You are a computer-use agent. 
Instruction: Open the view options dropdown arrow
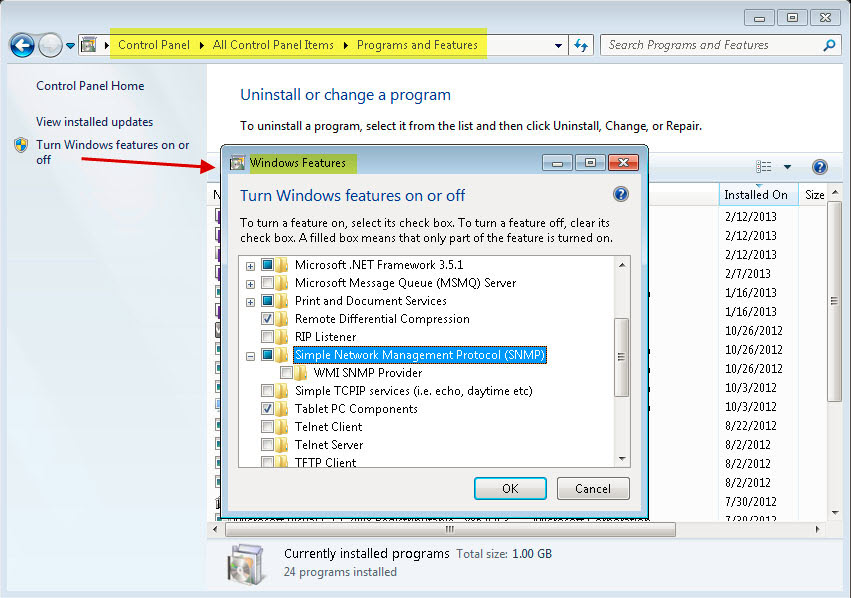point(788,167)
